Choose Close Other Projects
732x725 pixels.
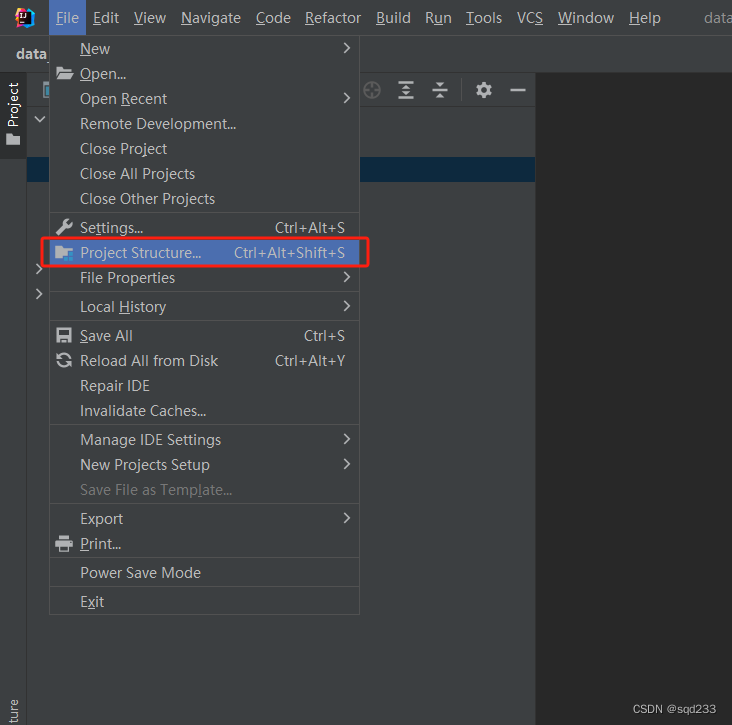(x=204, y=199)
